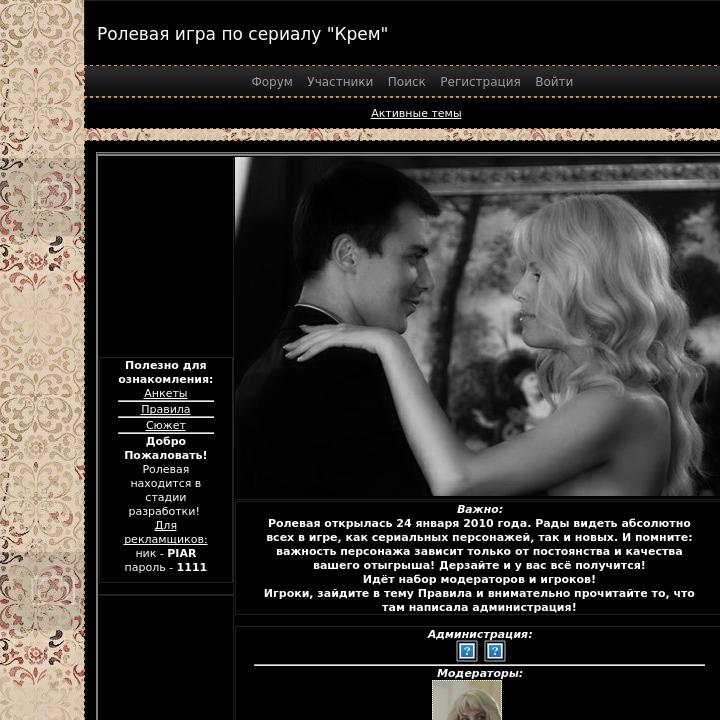This screenshot has width=720, height=720.
Task: Open the Активные темы link
Action: point(416,113)
